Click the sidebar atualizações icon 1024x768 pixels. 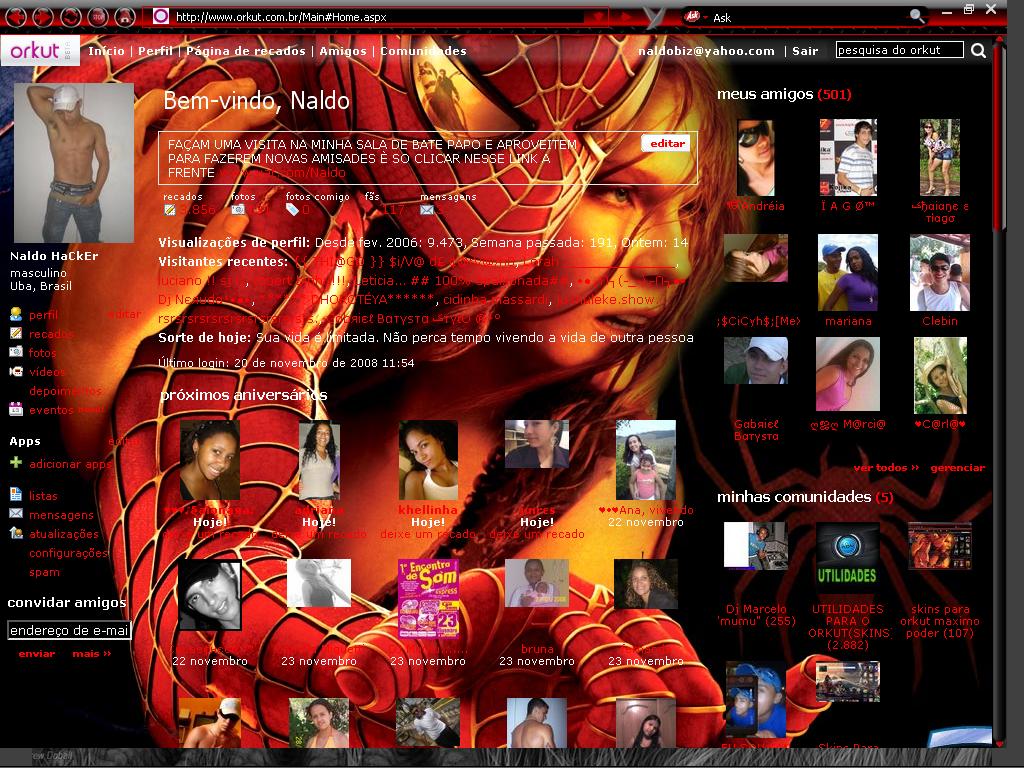tap(16, 533)
